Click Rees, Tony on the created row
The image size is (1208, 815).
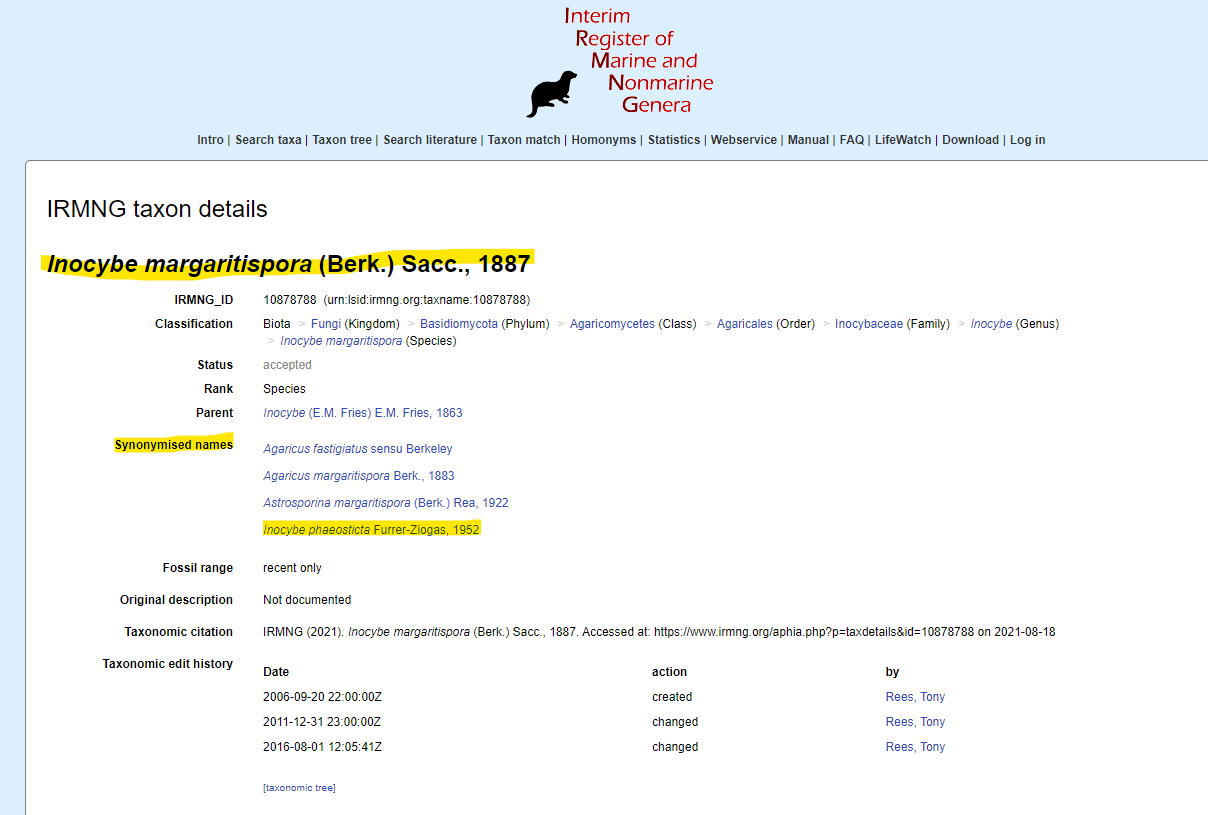[915, 697]
